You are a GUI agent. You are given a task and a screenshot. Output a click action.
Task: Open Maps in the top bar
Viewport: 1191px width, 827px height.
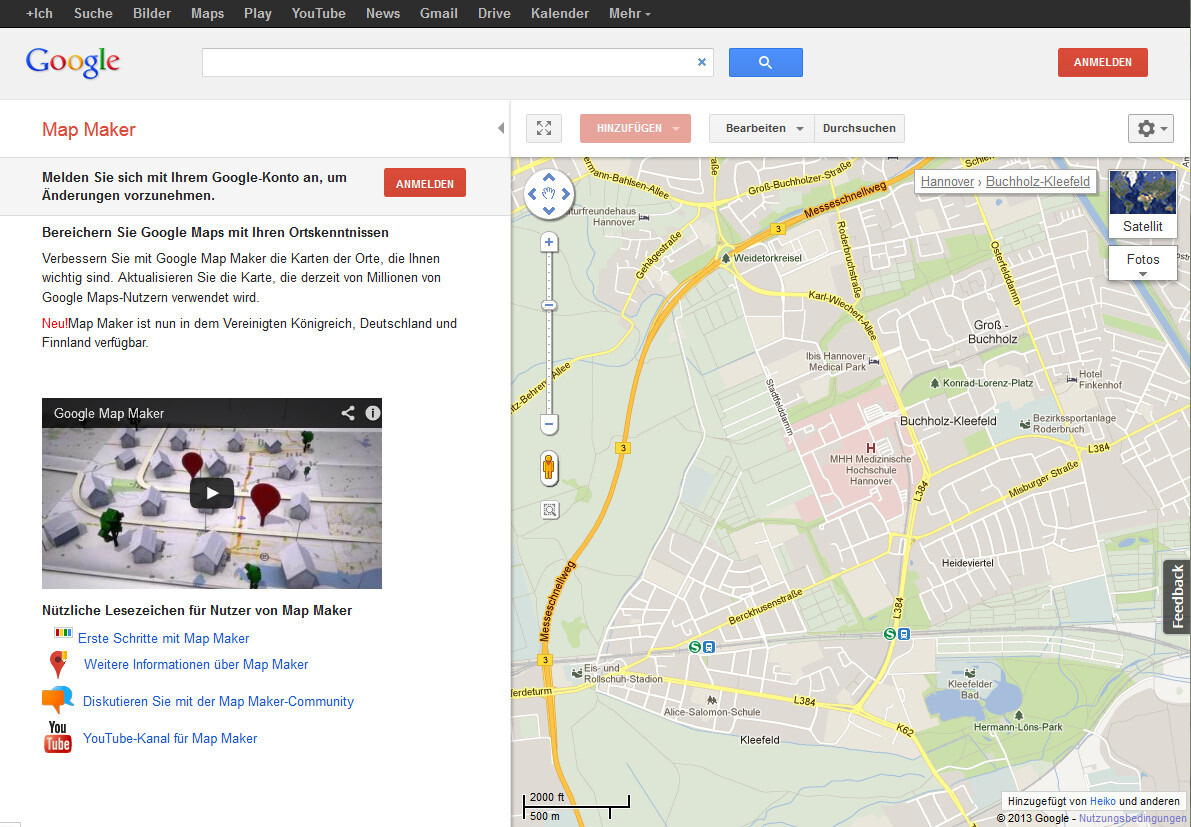[x=207, y=14]
